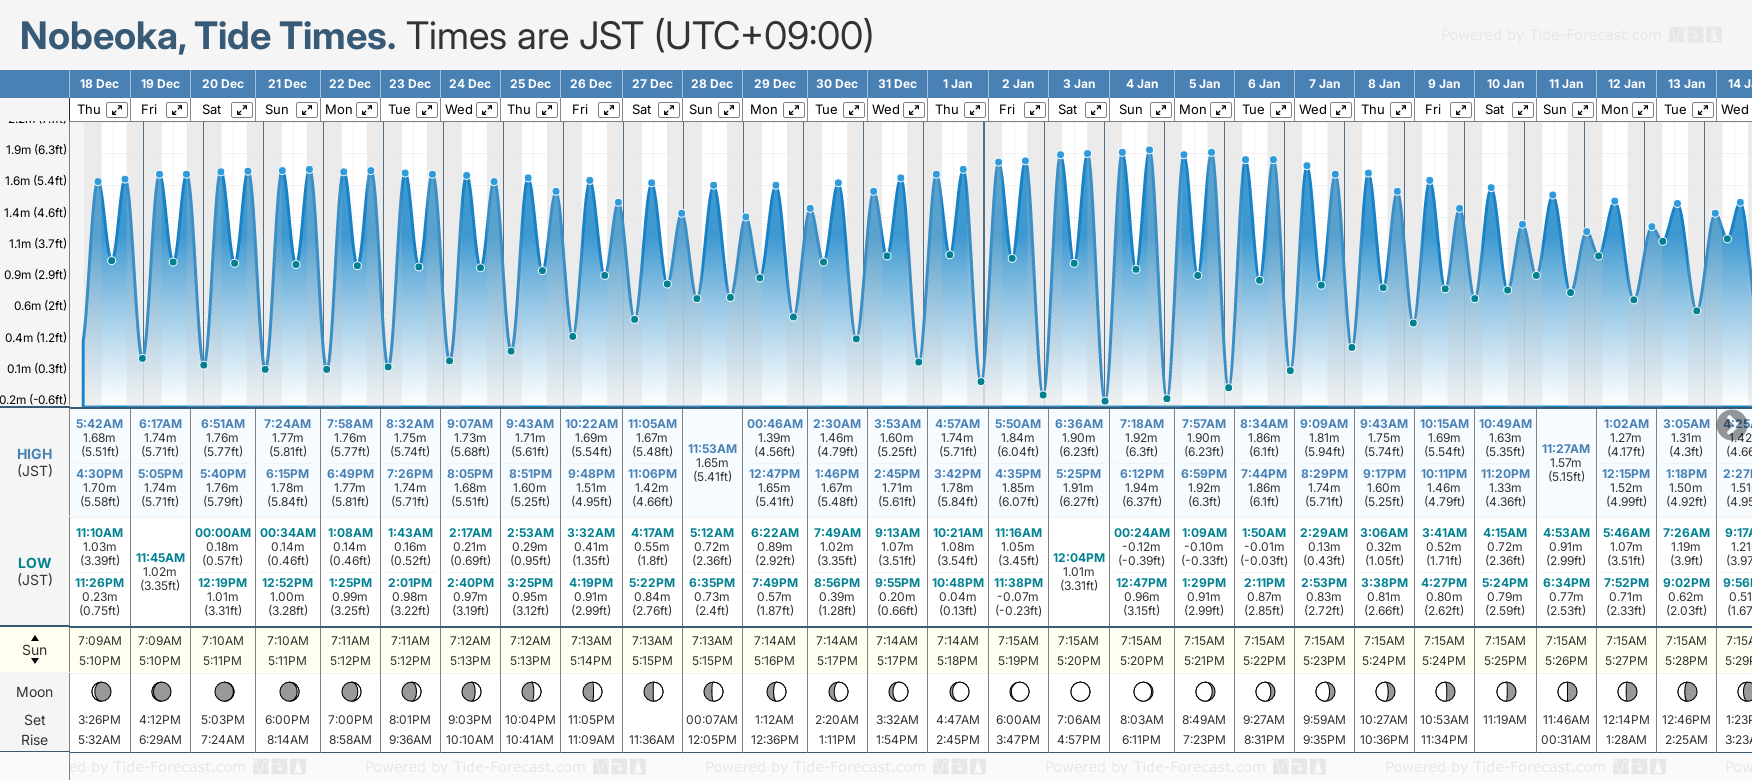
Task: Expand the Thu 18 Dec day view
Action: [x=117, y=110]
